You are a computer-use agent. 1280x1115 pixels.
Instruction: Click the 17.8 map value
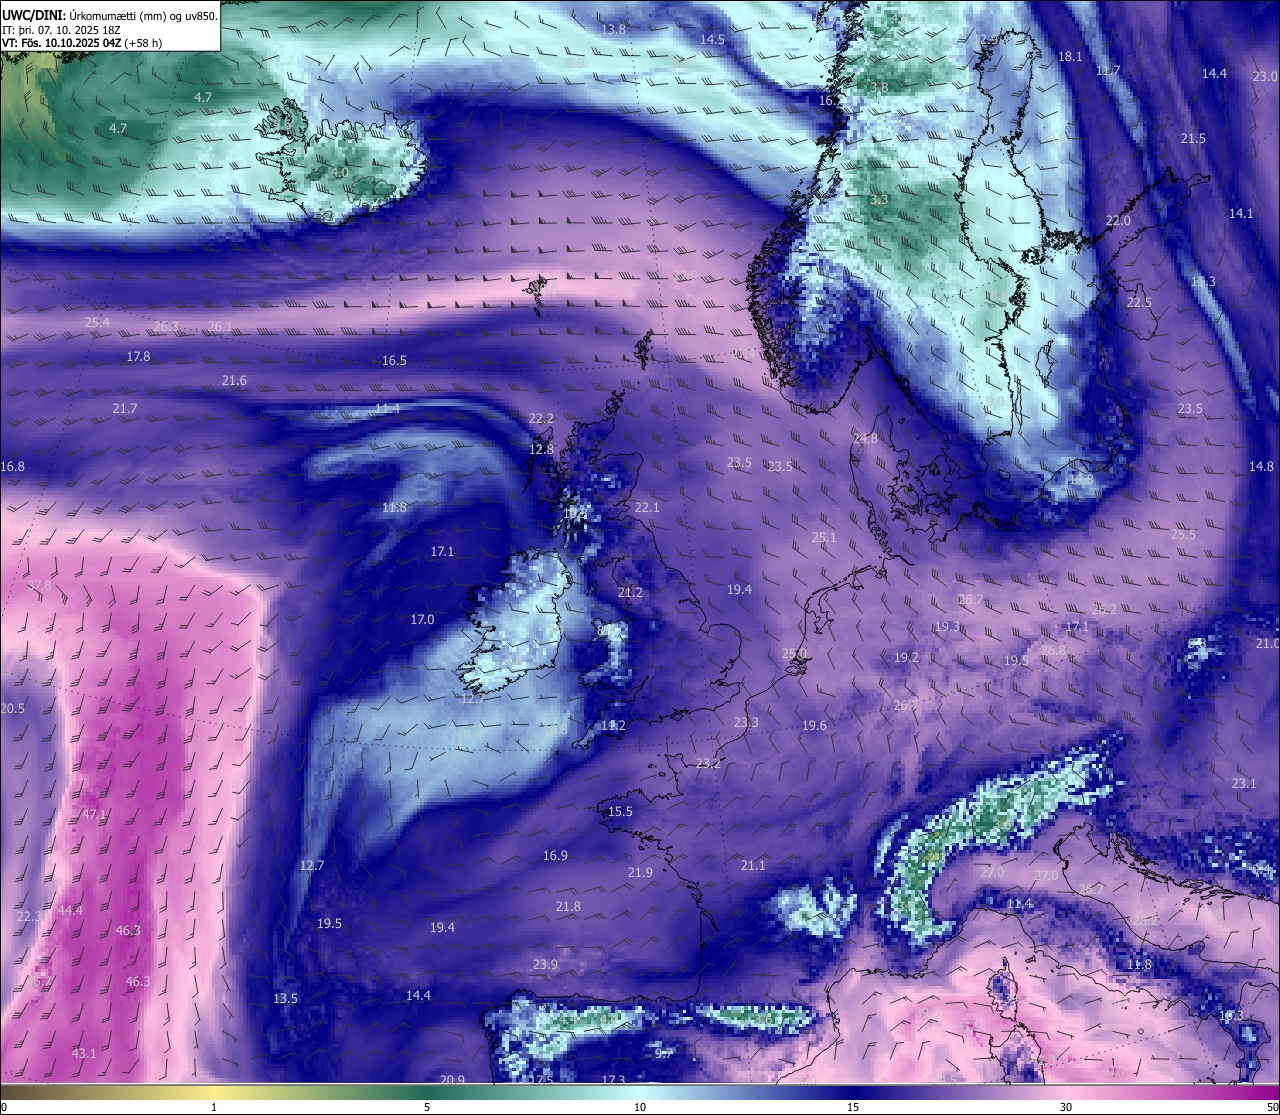138,356
